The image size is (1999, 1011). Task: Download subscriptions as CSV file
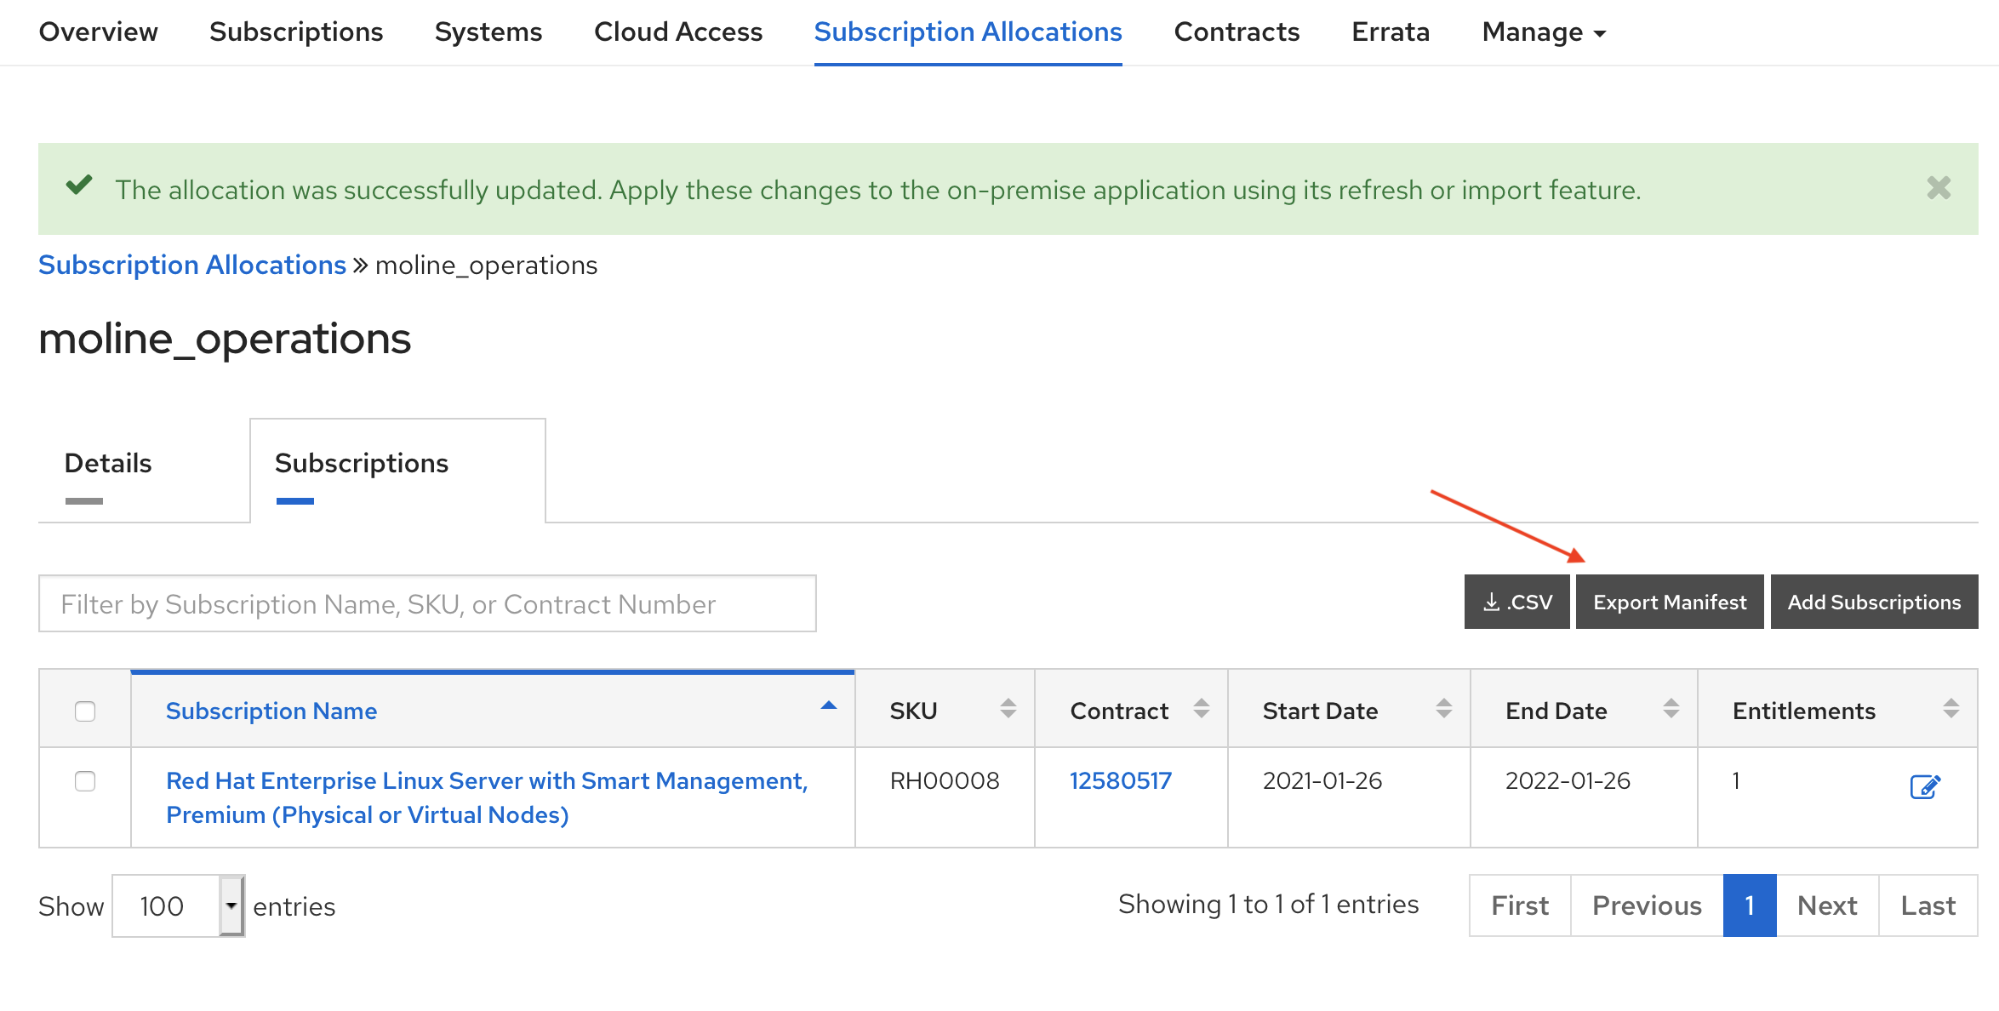coord(1516,602)
